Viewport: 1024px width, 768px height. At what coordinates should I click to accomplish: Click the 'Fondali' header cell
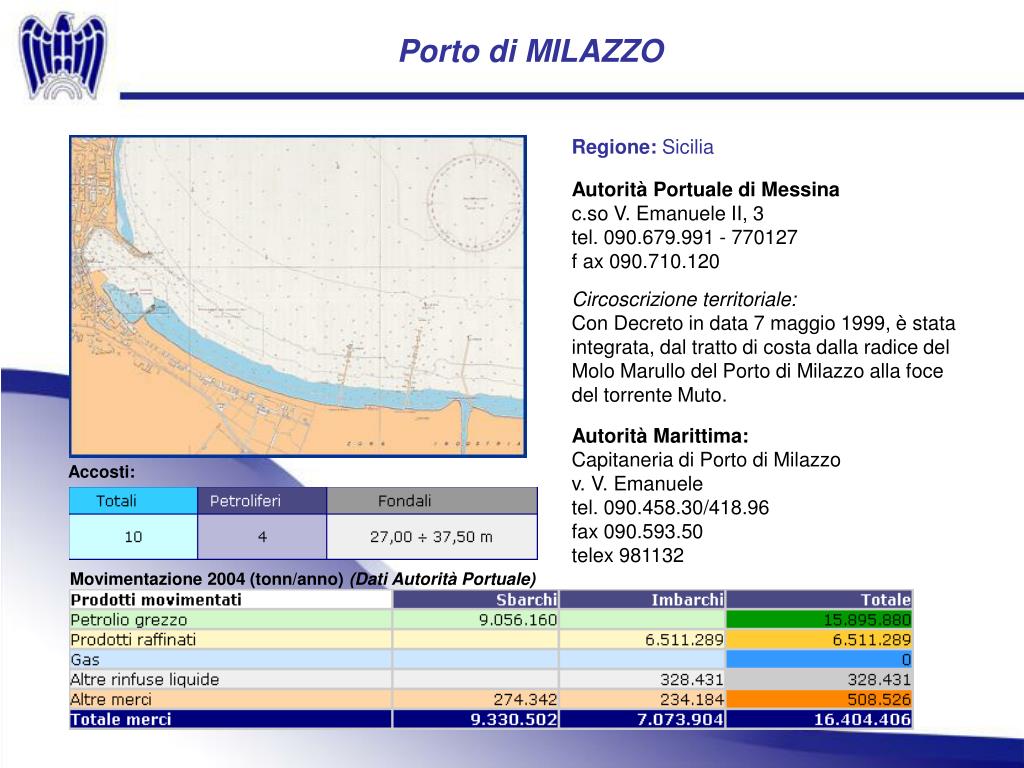432,501
